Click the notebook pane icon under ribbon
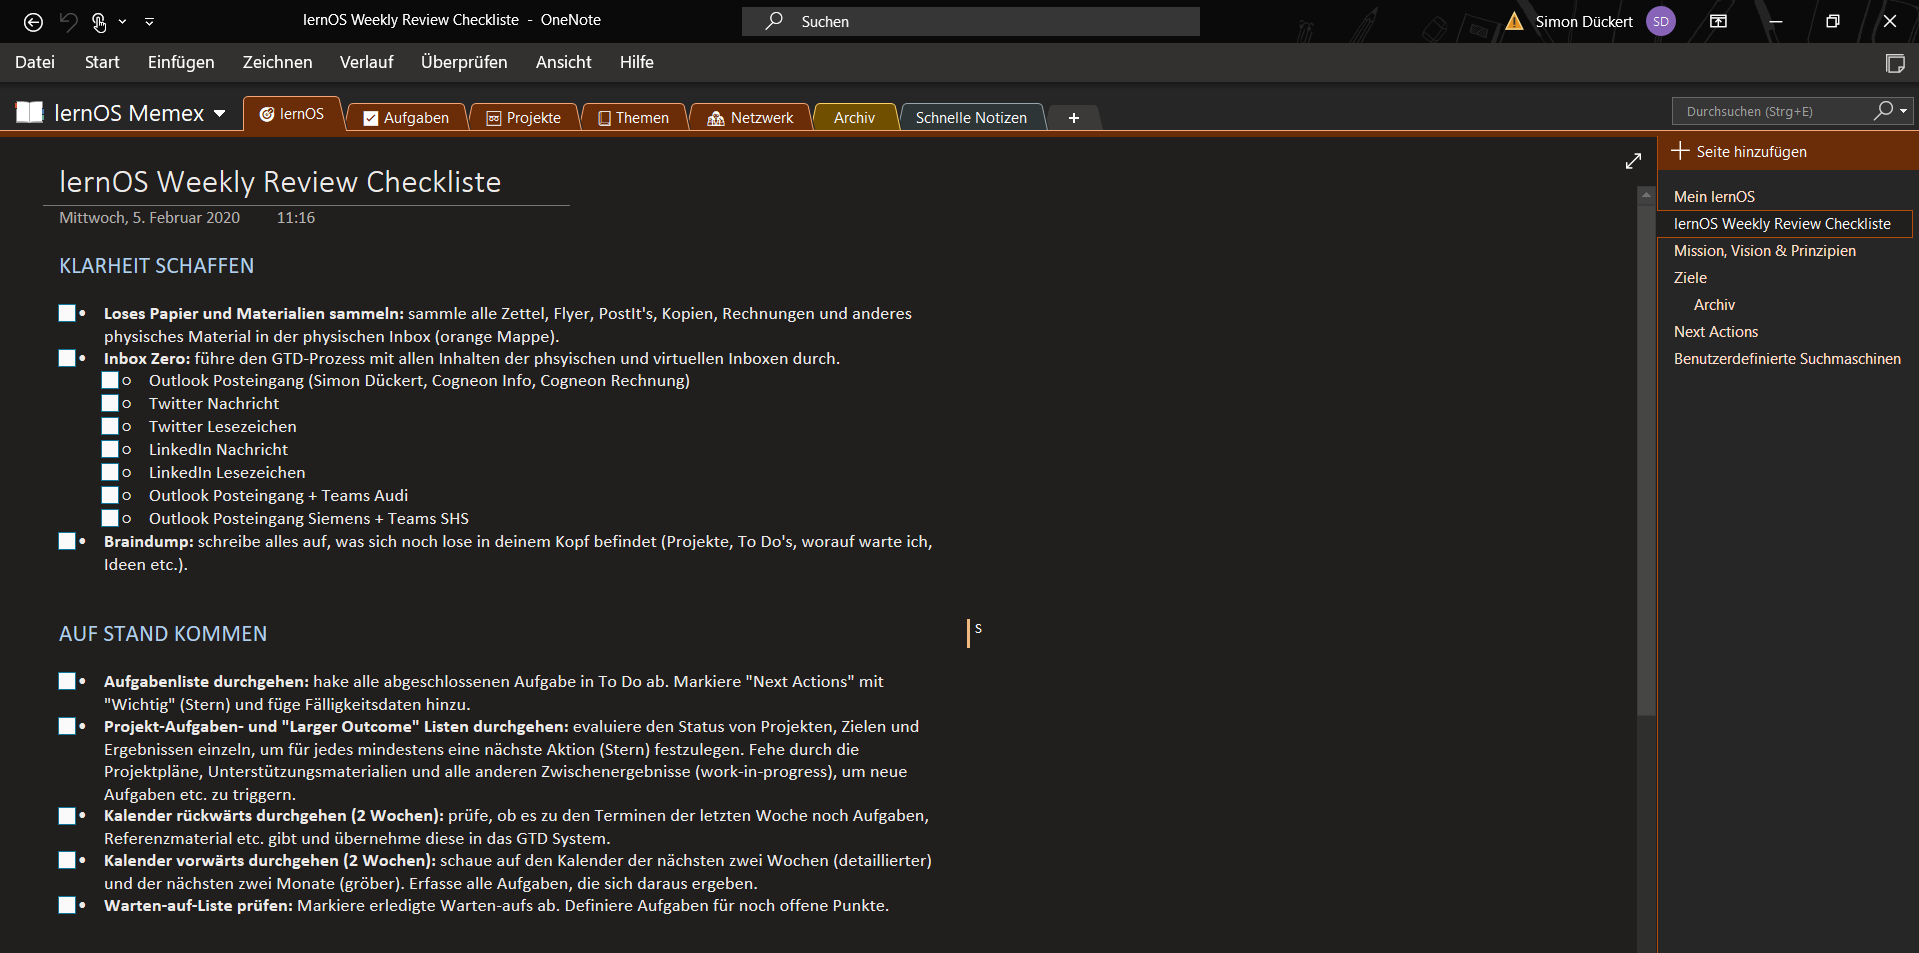1919x953 pixels. coord(1894,63)
